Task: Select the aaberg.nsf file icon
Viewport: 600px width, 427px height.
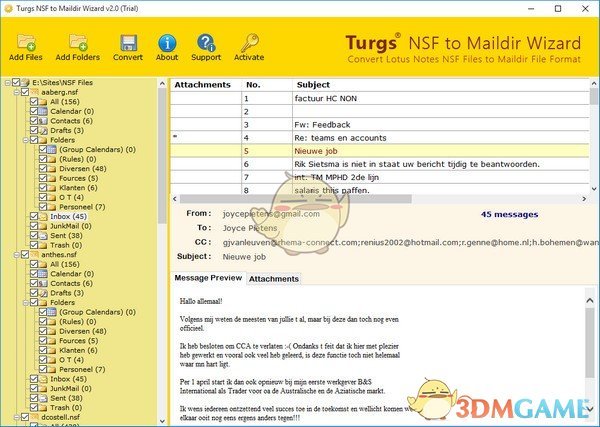Action: pos(34,92)
